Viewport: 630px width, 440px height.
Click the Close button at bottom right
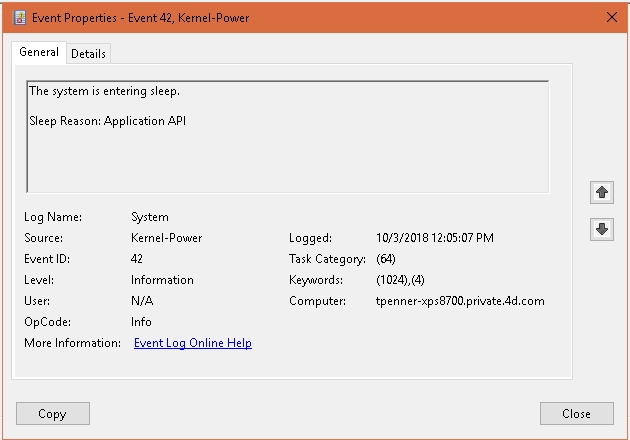click(576, 413)
